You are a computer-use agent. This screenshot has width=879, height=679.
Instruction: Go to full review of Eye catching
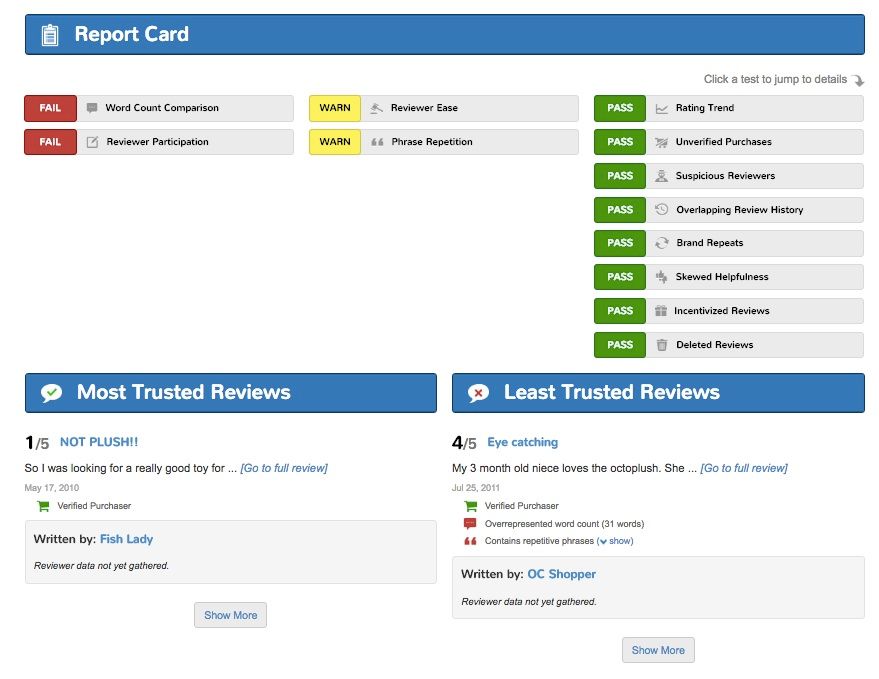(x=744, y=468)
